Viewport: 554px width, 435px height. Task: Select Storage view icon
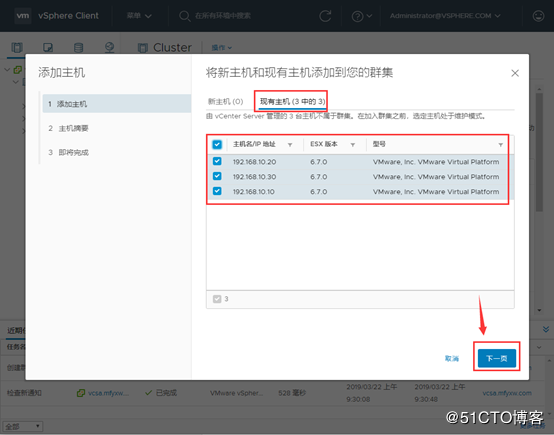78,47
